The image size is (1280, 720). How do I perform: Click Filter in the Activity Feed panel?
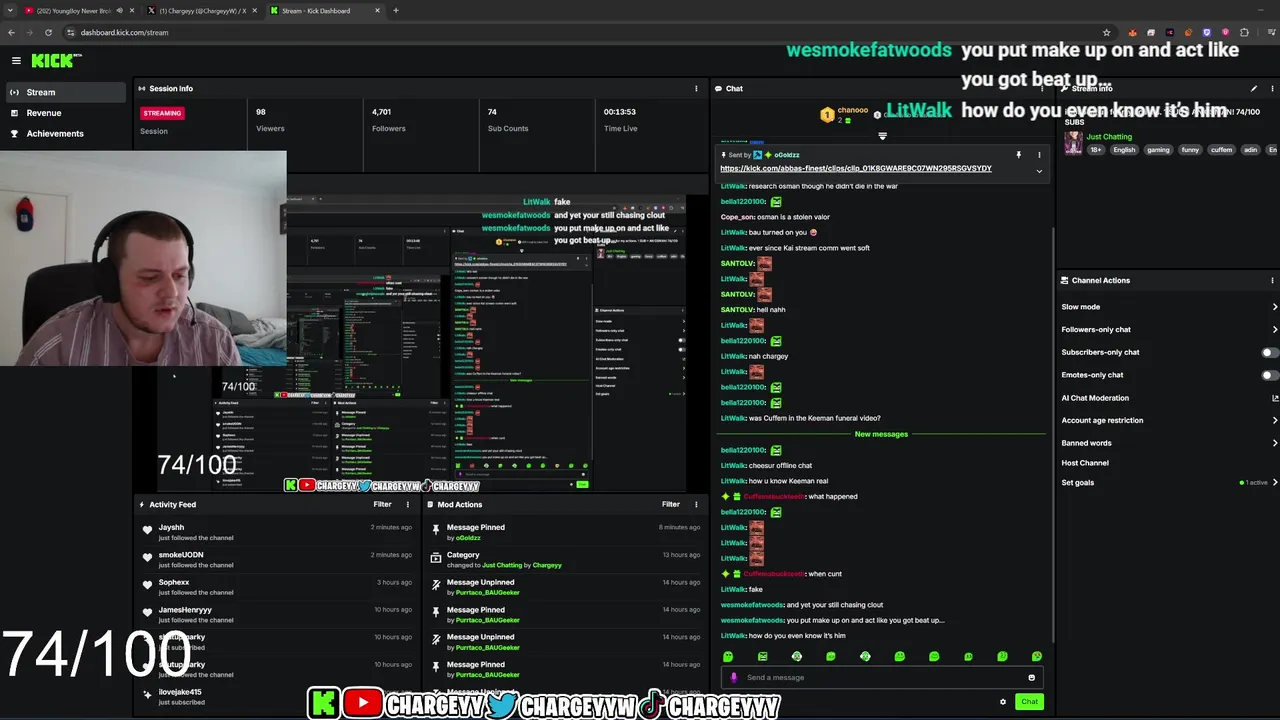(x=382, y=504)
